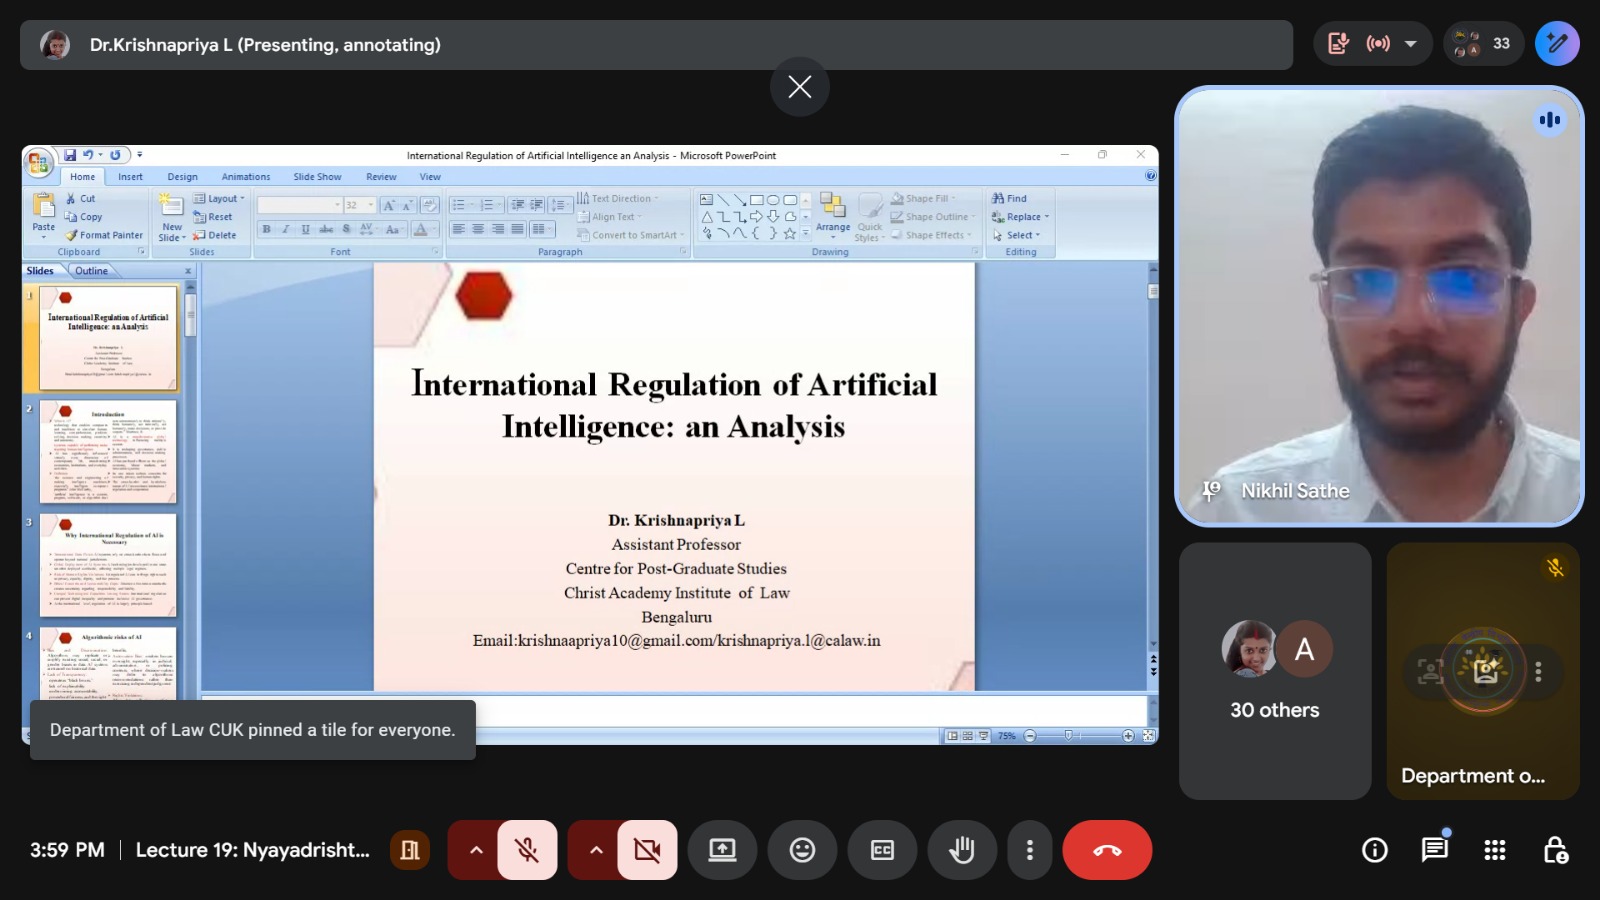
Task: Open the chat messages panel
Action: click(x=1434, y=850)
